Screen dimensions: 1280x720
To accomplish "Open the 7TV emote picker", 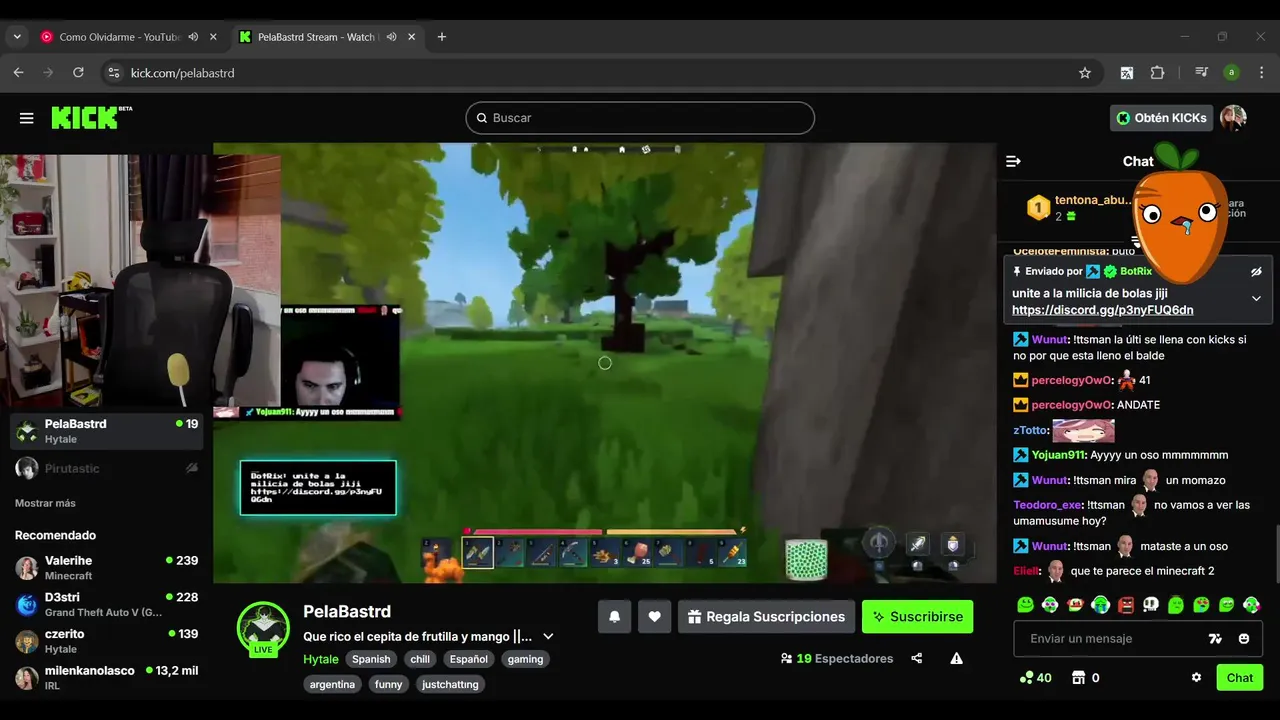I will pos(1216,639).
